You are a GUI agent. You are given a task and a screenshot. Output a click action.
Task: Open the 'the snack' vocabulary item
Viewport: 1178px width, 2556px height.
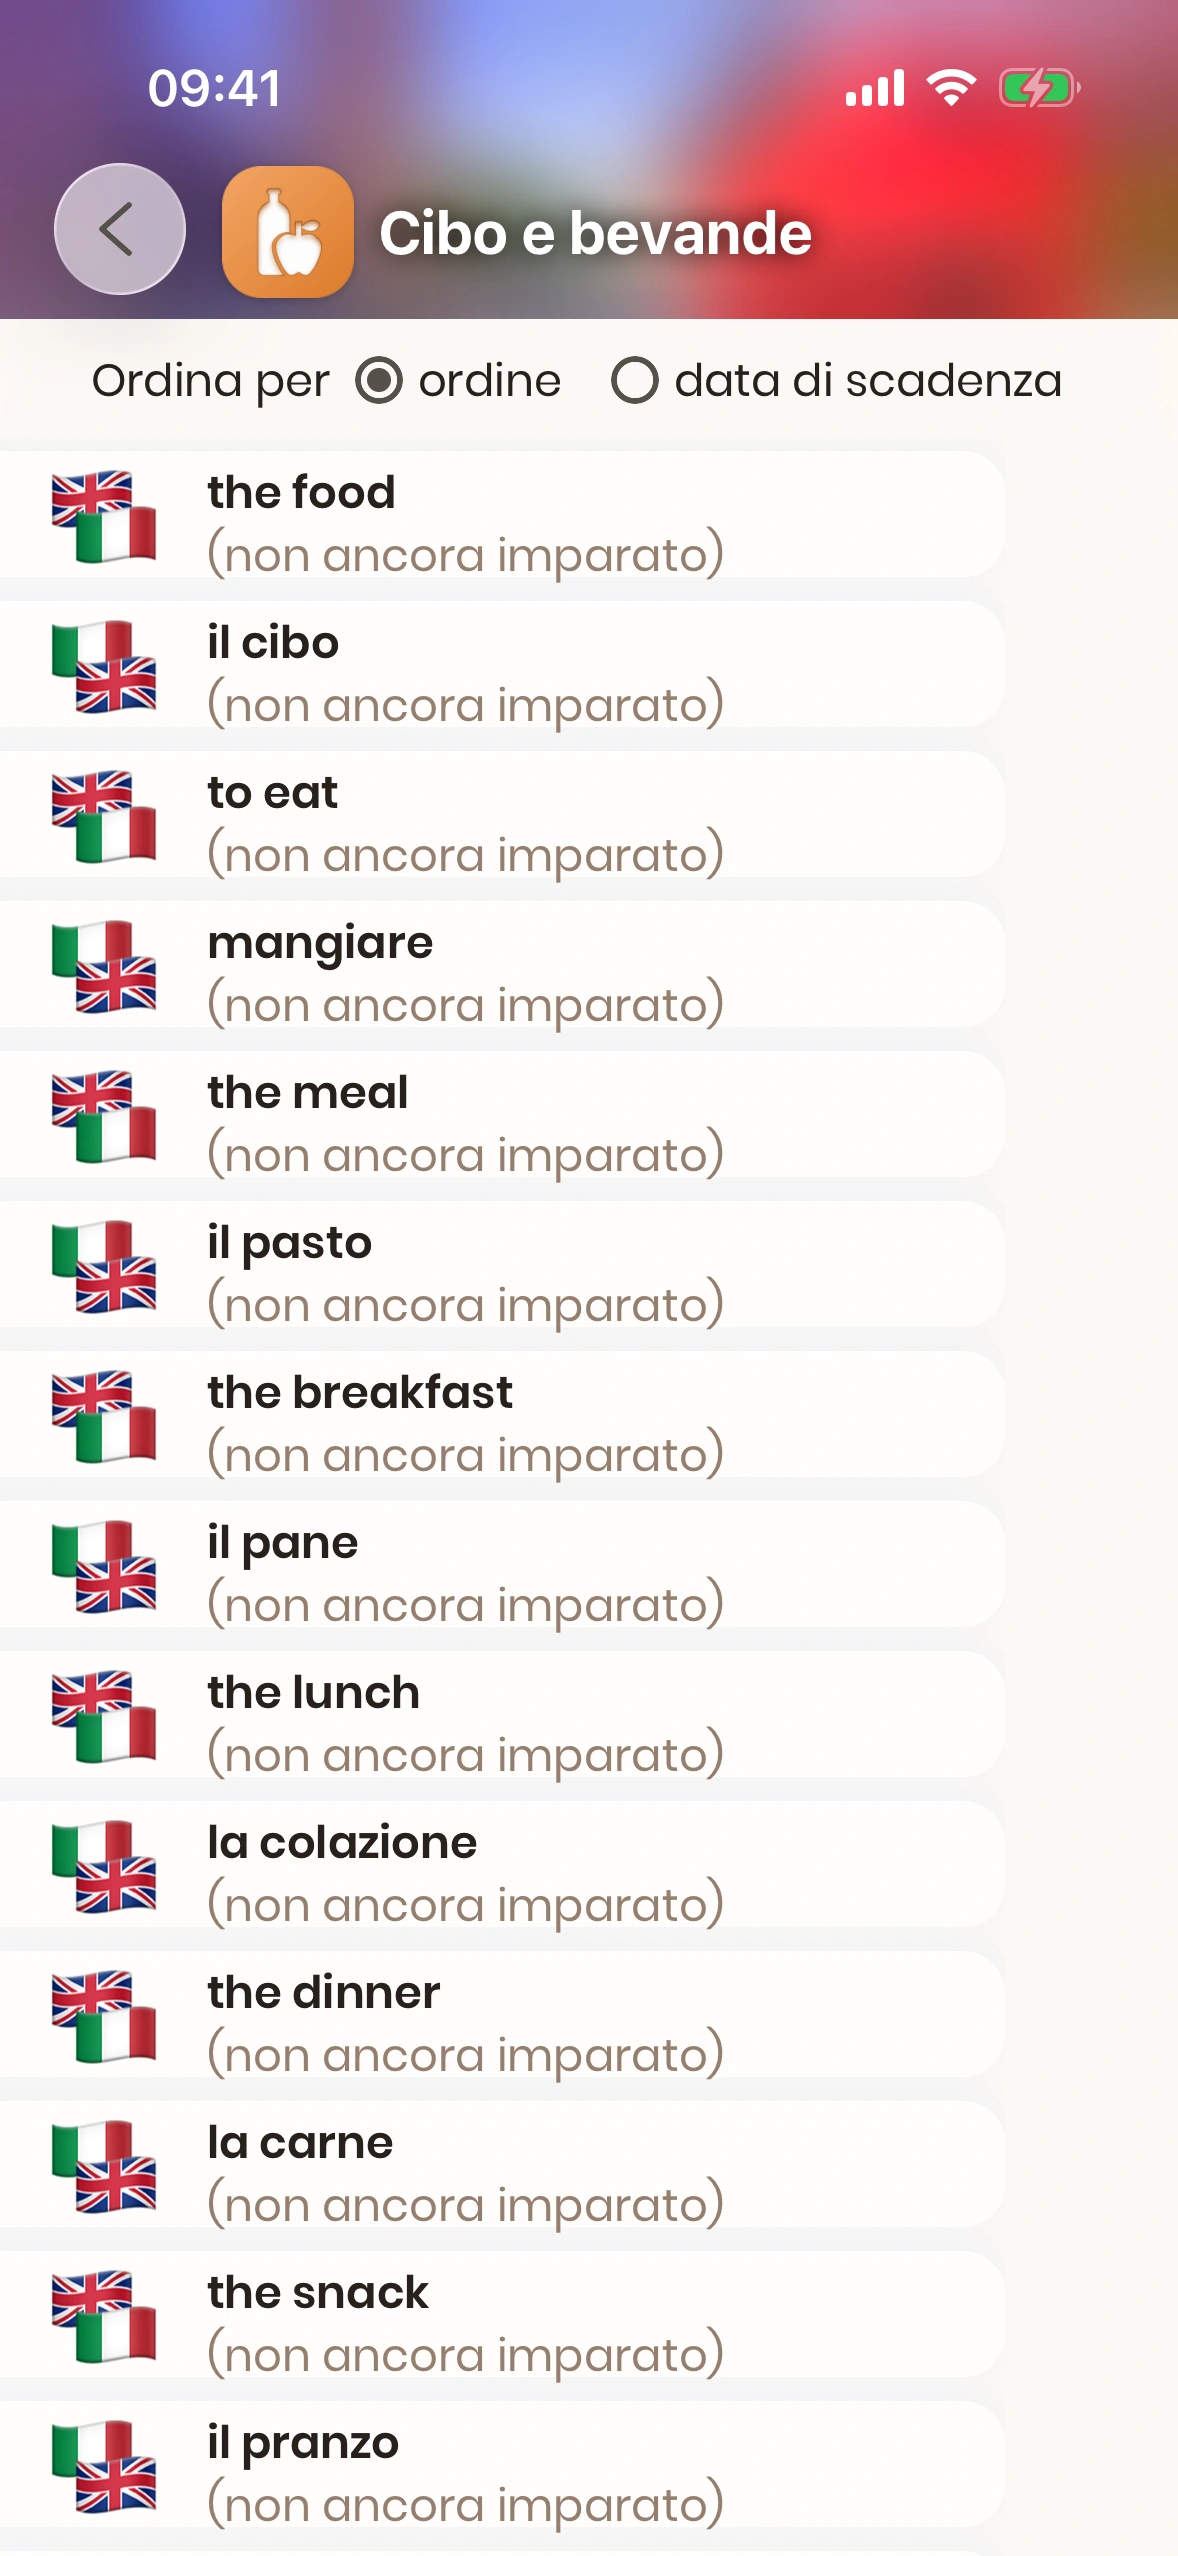[x=500, y=2316]
